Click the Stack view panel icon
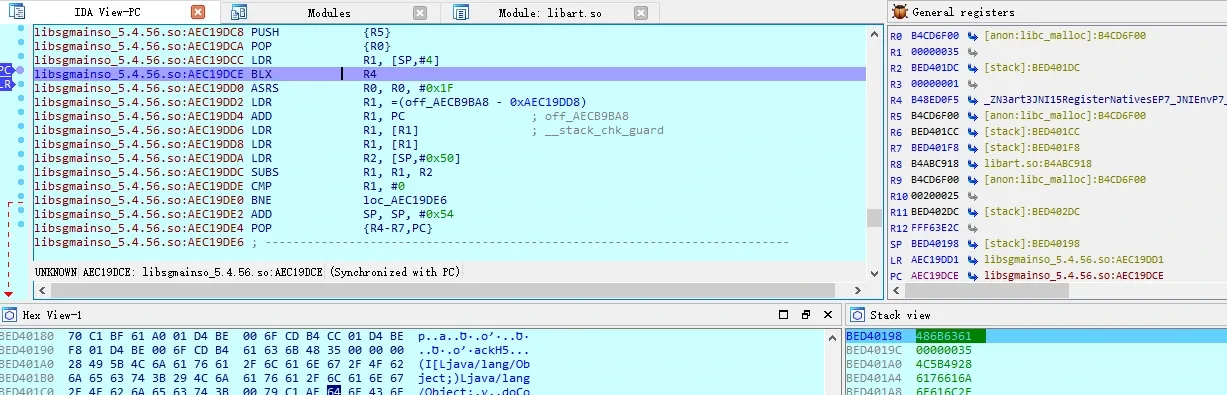 point(856,315)
